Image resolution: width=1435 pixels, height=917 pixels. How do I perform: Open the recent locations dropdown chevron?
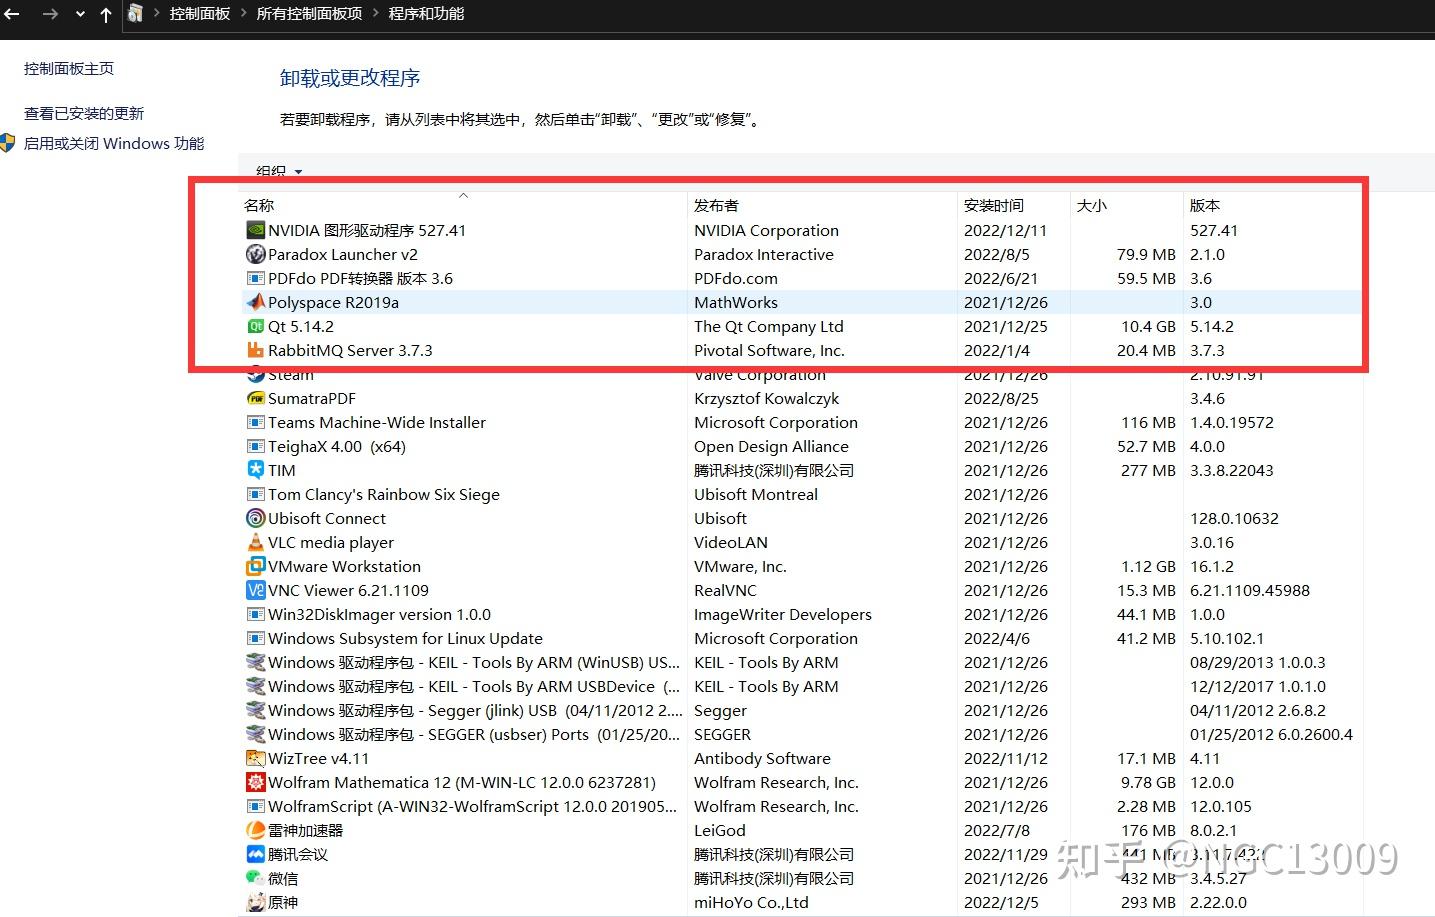80,14
